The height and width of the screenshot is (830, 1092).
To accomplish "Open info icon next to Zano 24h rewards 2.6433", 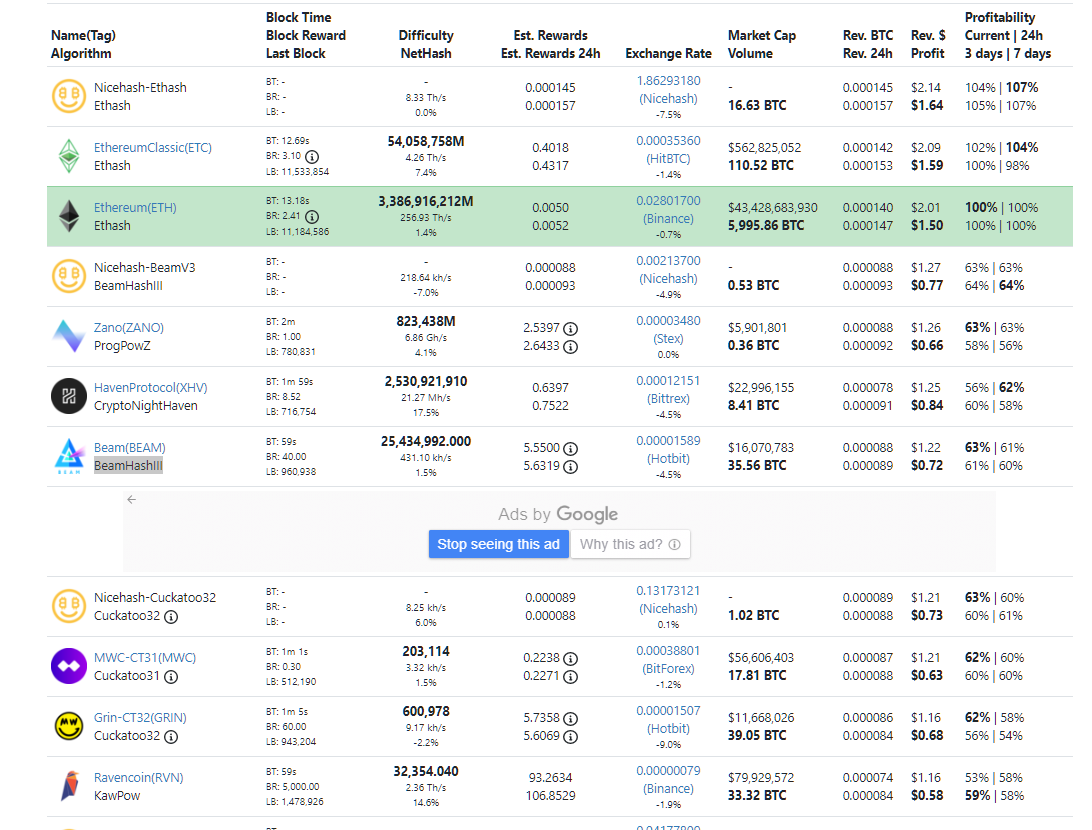I will [570, 347].
